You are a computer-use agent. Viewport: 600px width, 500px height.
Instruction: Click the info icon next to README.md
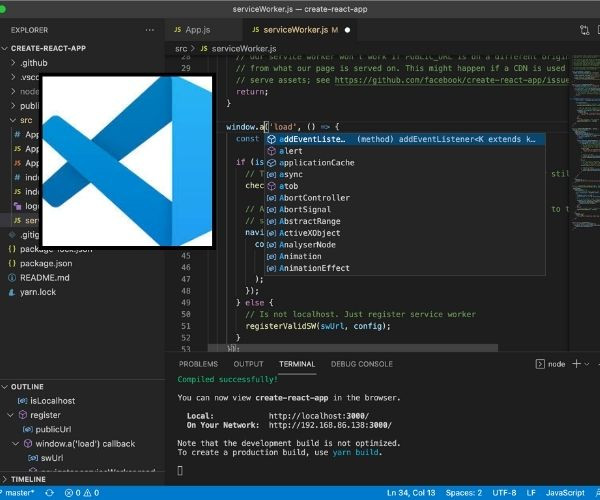[12, 278]
